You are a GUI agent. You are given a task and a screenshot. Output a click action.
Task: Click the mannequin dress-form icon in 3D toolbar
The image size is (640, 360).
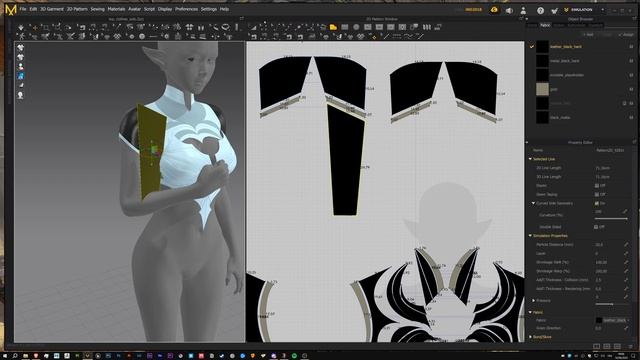click(178, 36)
